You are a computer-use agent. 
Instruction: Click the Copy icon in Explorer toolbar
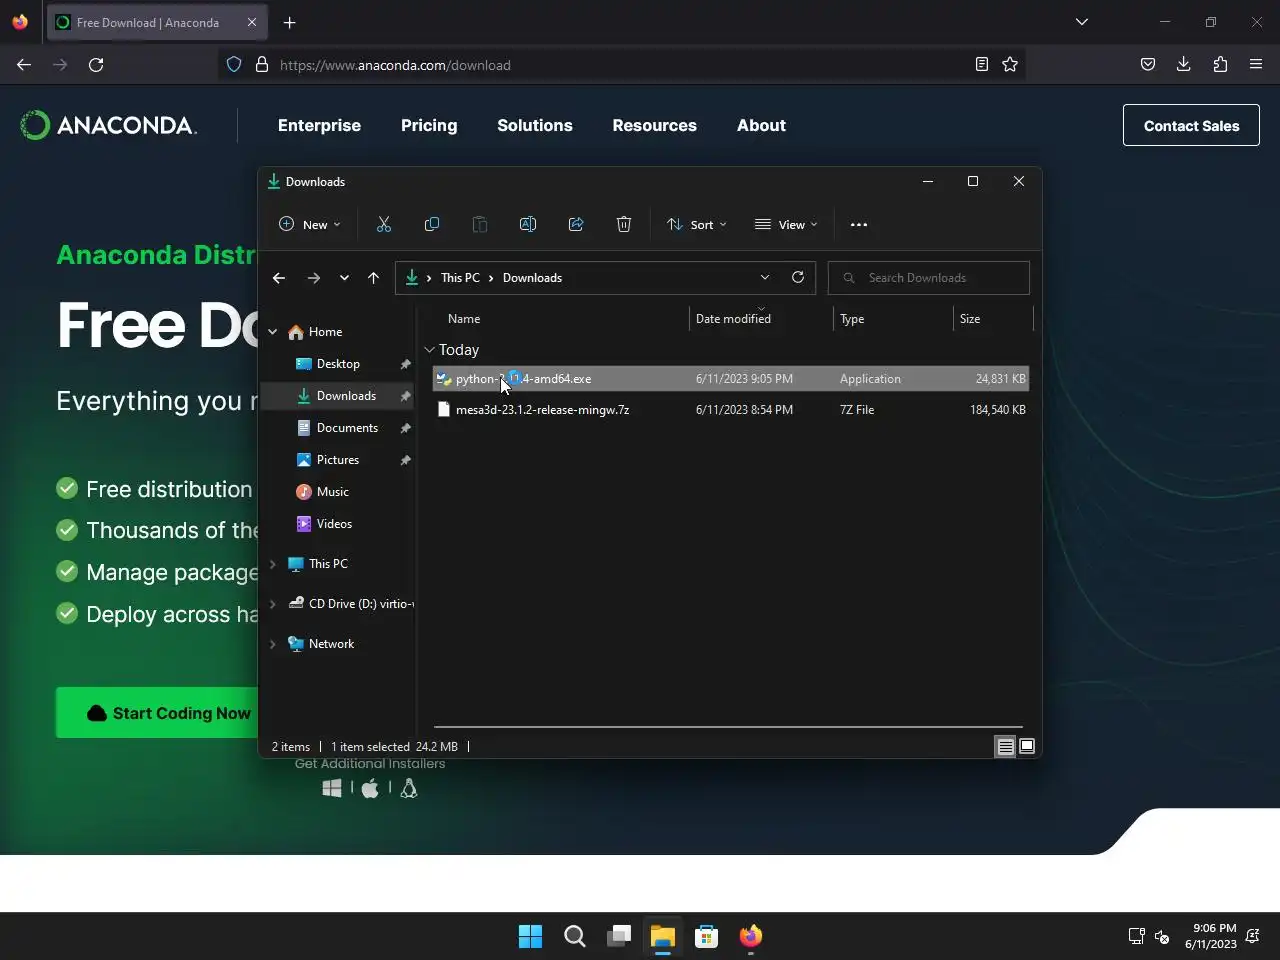[x=432, y=224]
